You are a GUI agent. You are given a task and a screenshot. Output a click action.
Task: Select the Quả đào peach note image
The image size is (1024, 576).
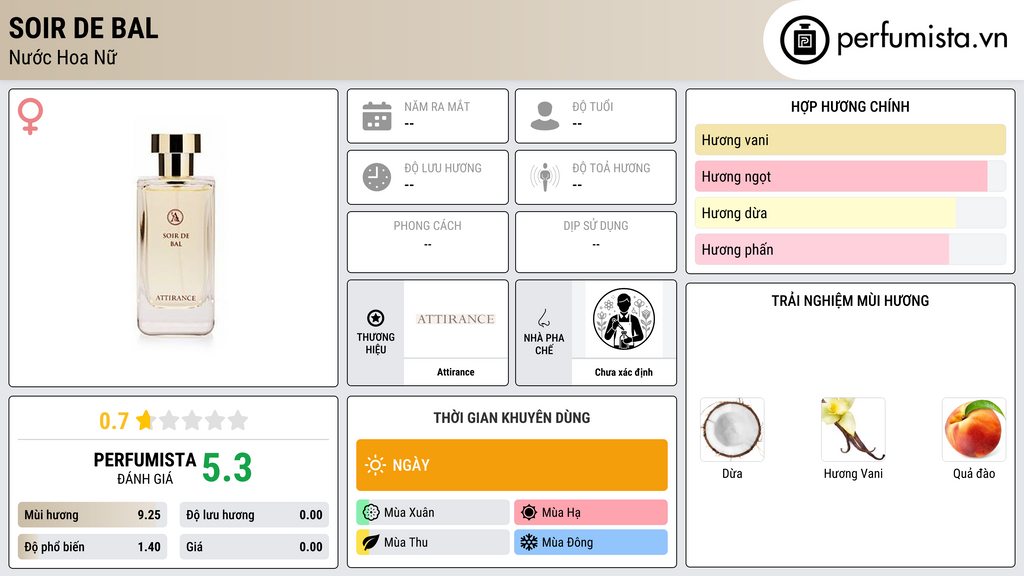[974, 430]
